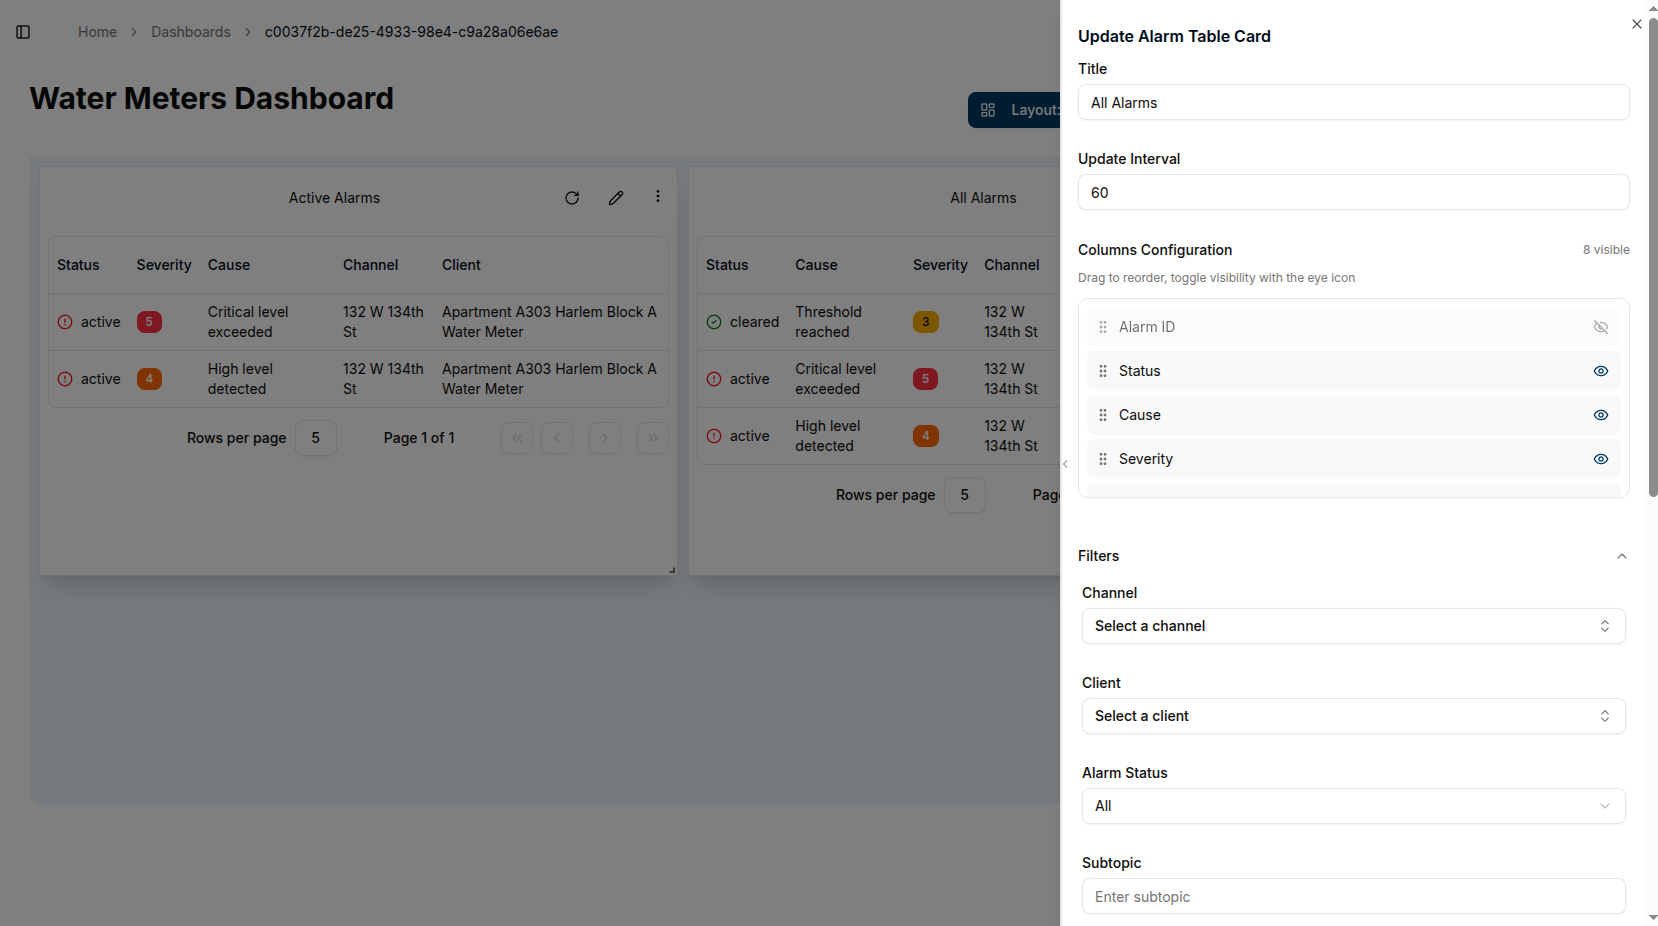Close the Update Alarm Table Card panel
This screenshot has width=1658, height=926.
1637,24
